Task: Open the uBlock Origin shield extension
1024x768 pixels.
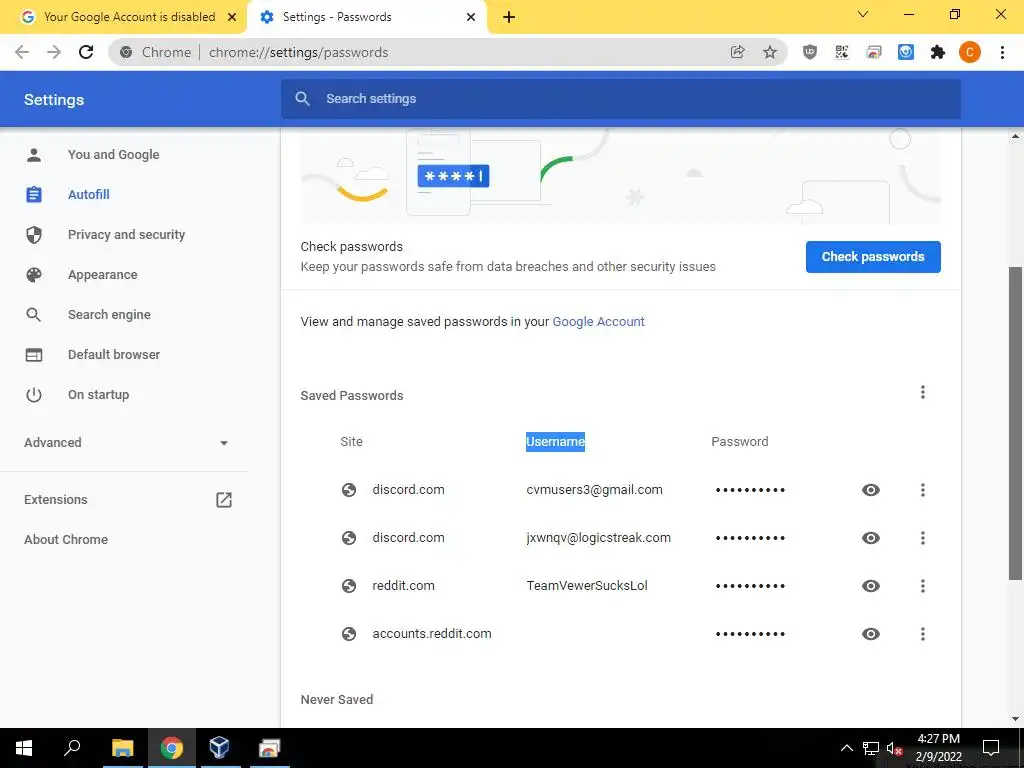Action: (x=810, y=52)
